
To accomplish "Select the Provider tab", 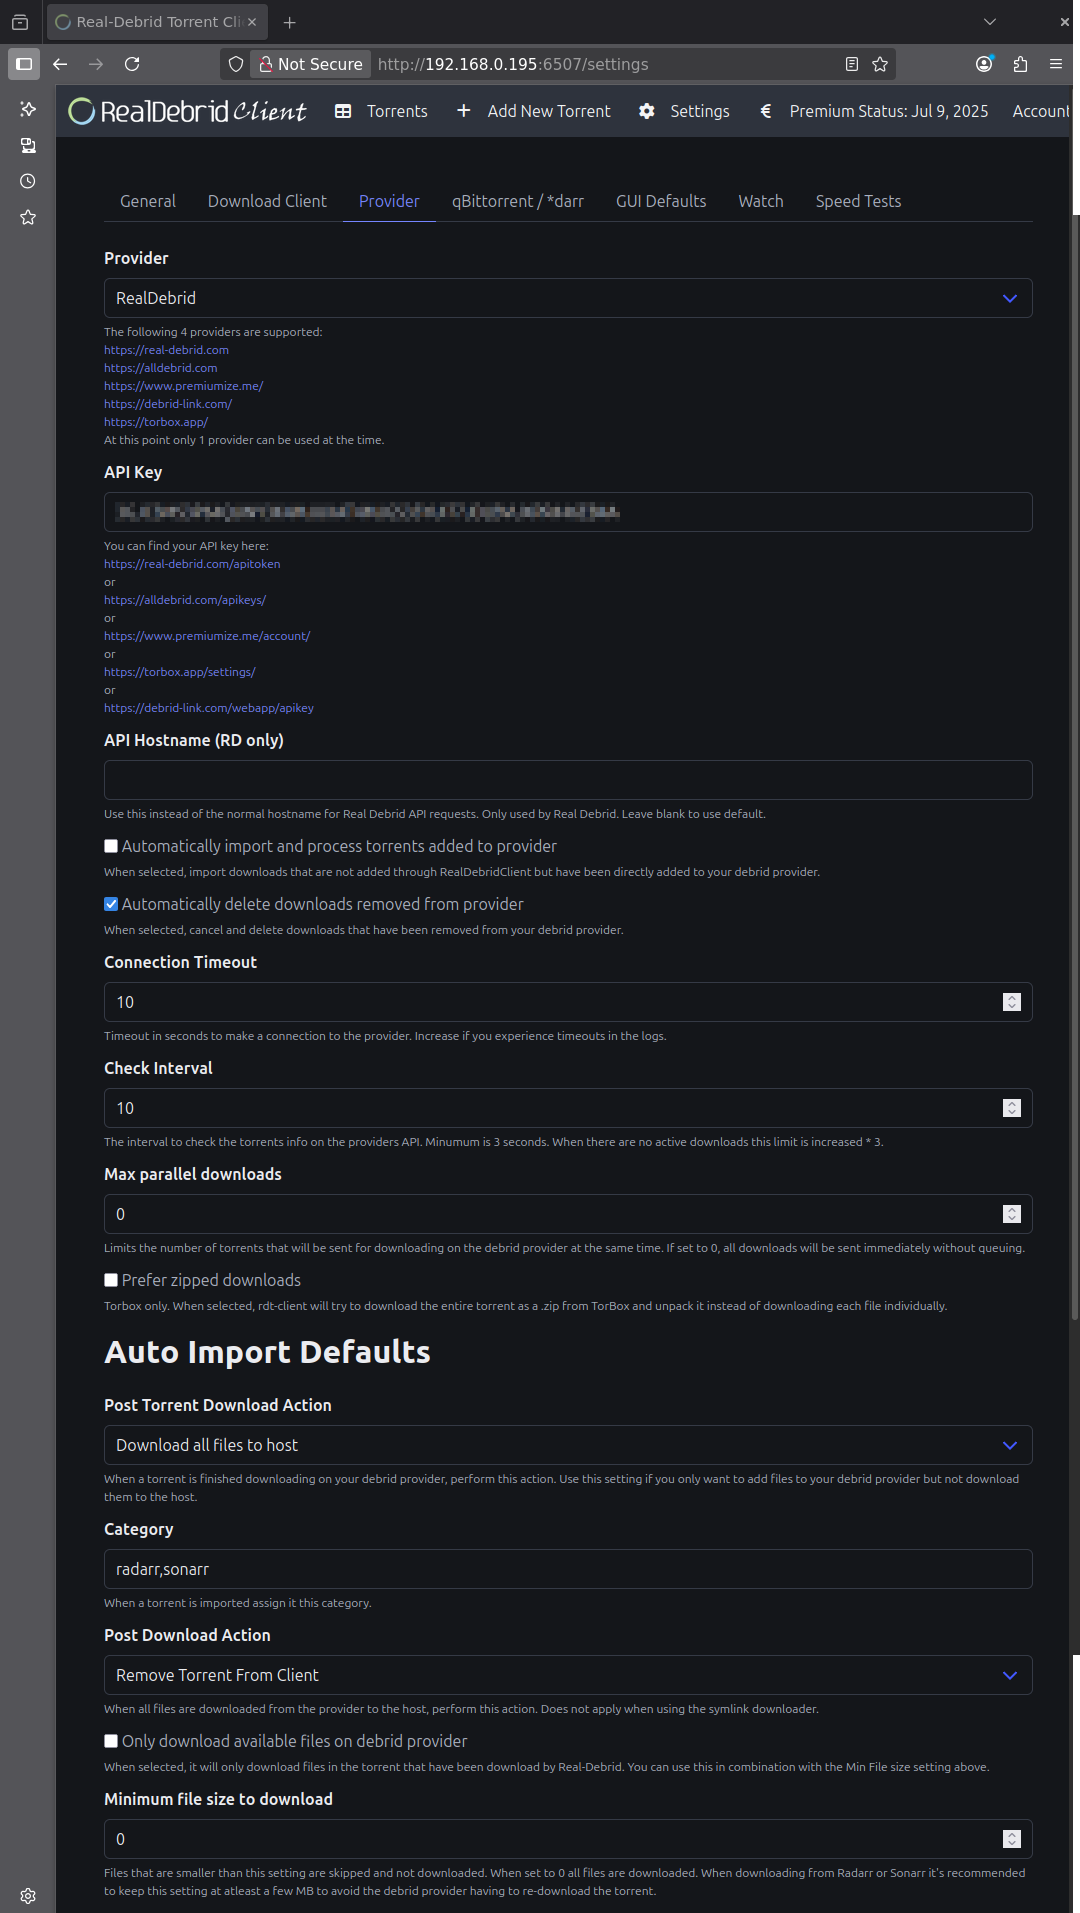I will click(x=389, y=201).
